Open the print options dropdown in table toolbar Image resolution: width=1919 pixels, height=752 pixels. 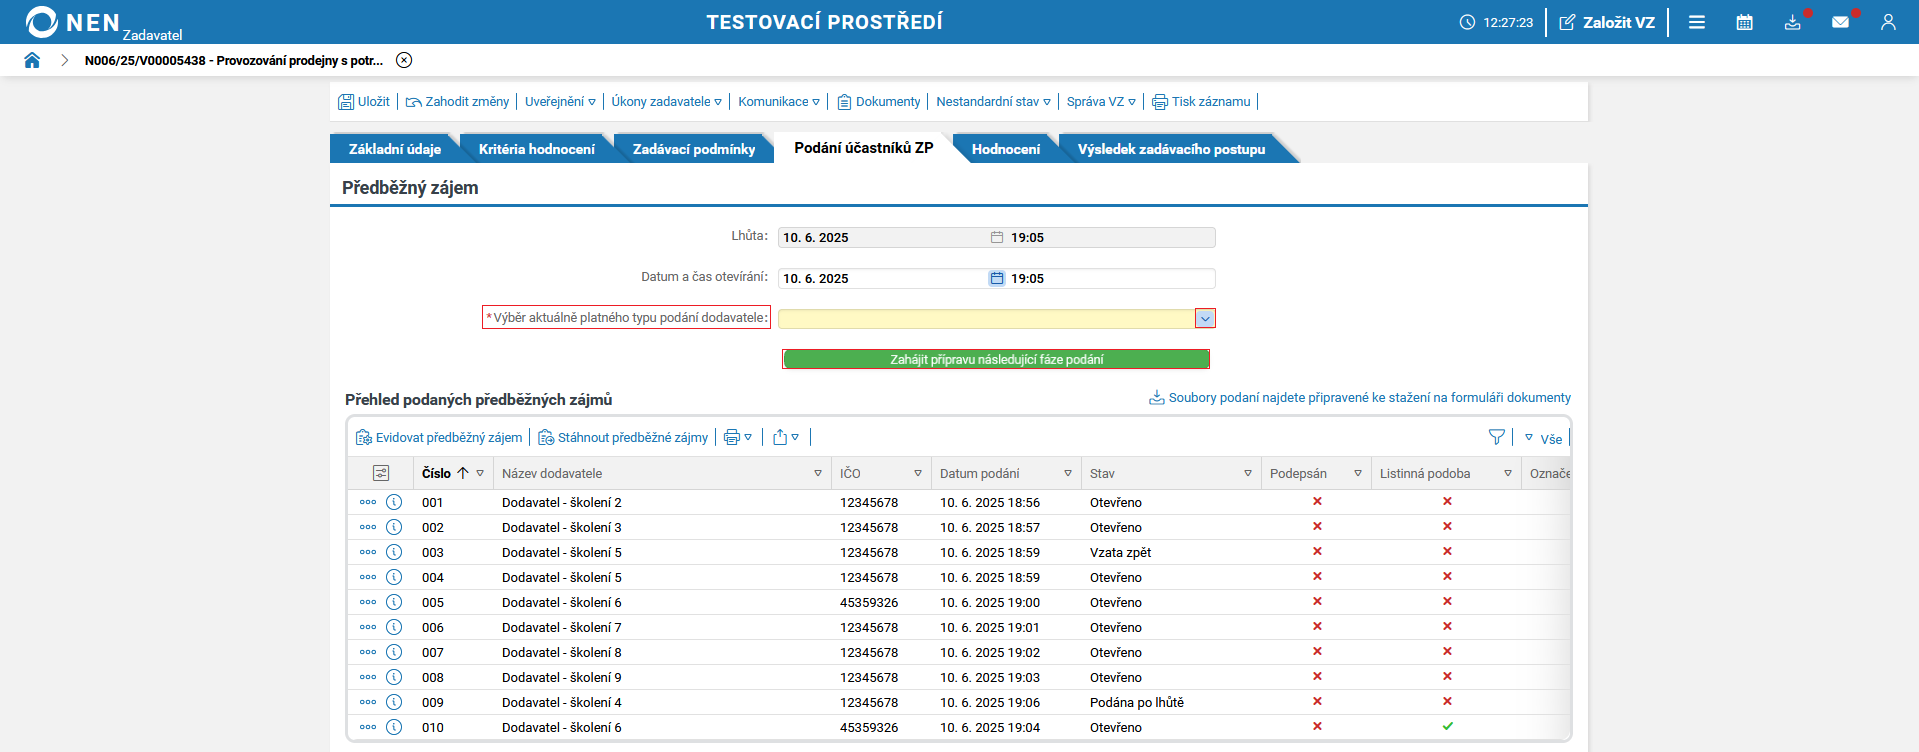738,437
